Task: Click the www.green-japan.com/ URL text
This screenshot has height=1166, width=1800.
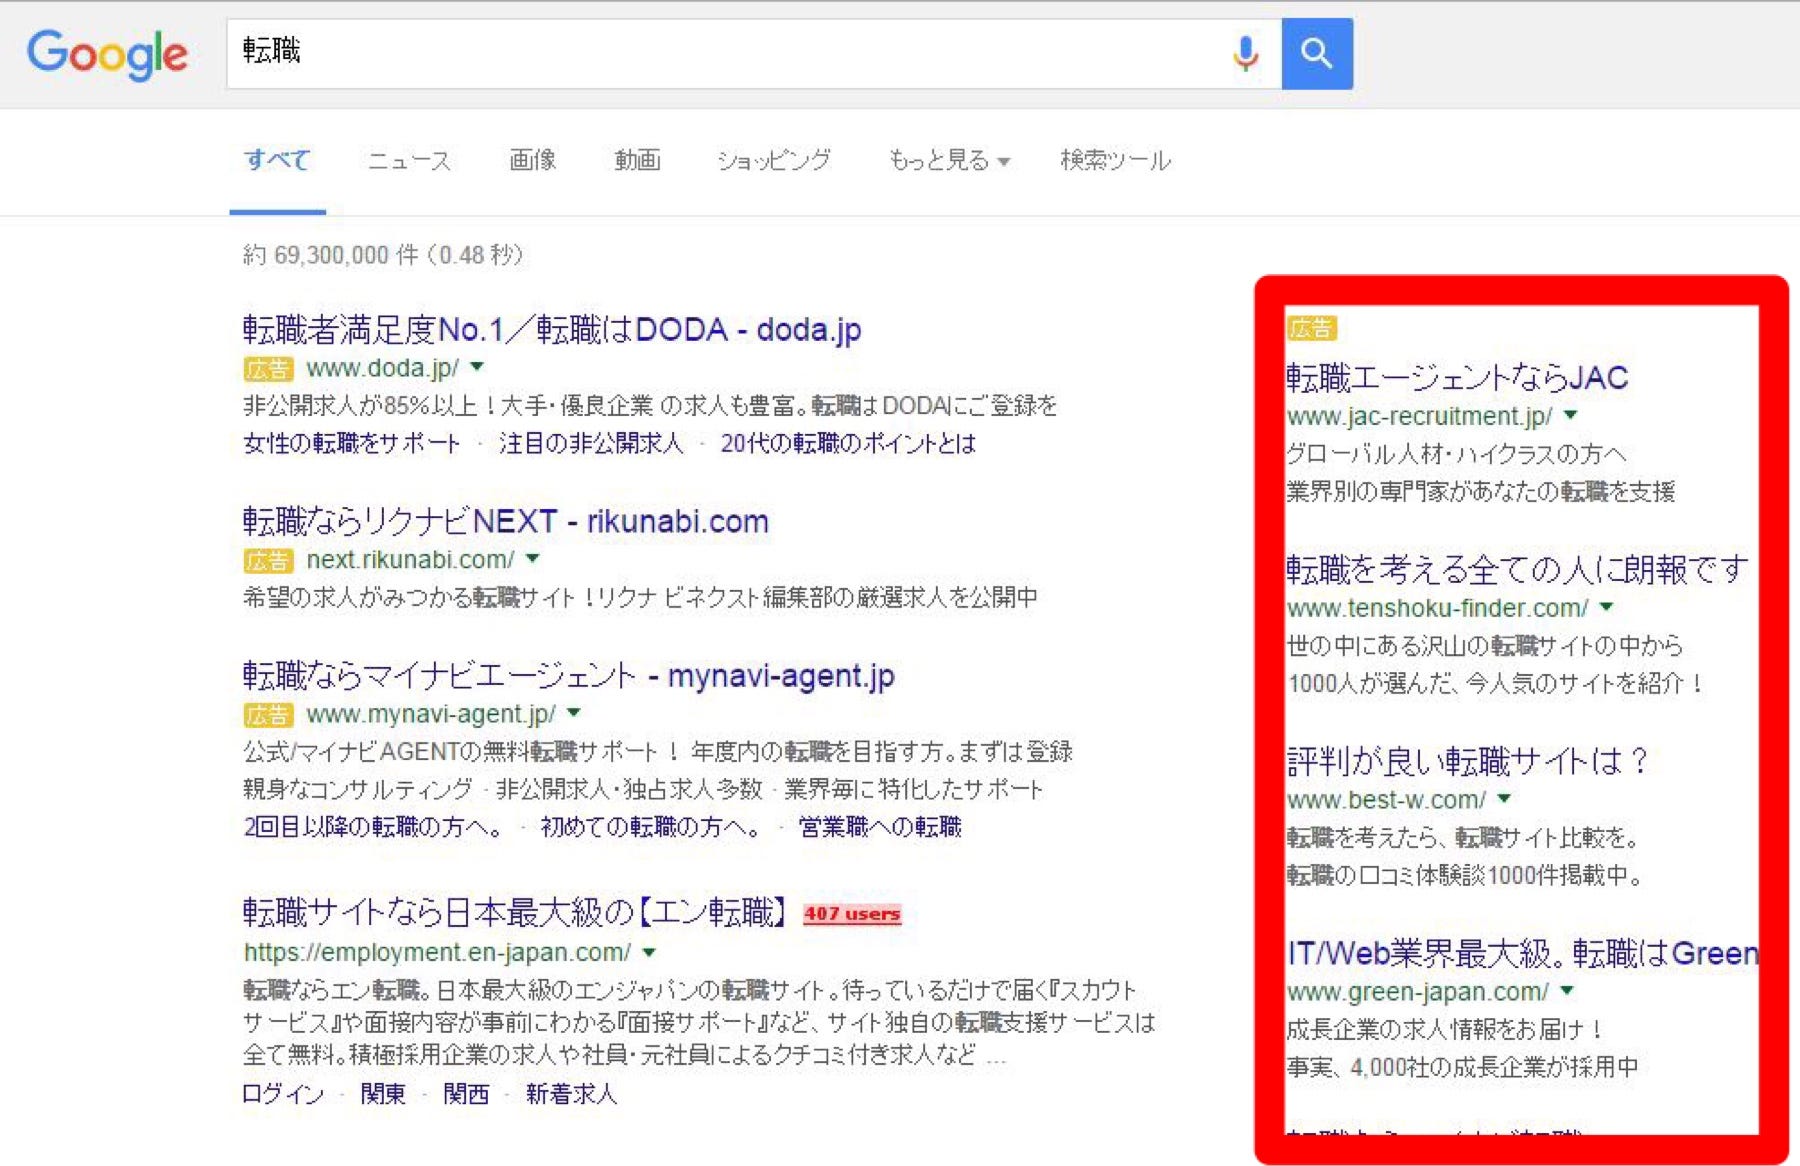Action: pyautogui.click(x=1417, y=992)
